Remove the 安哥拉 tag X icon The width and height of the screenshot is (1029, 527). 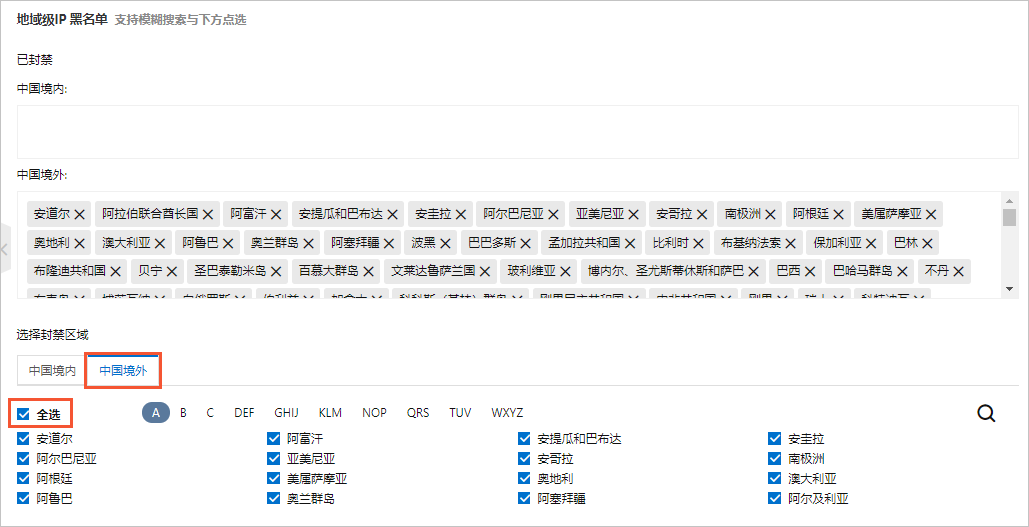(702, 214)
